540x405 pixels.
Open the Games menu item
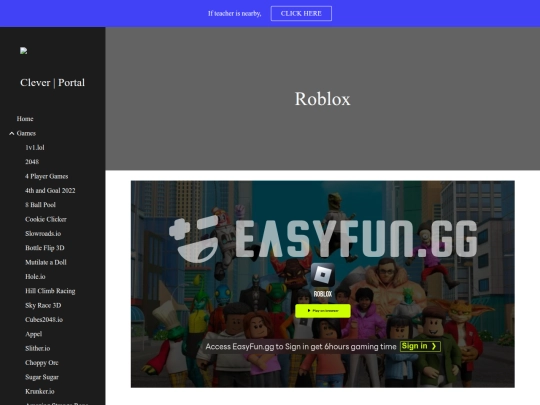coord(26,133)
